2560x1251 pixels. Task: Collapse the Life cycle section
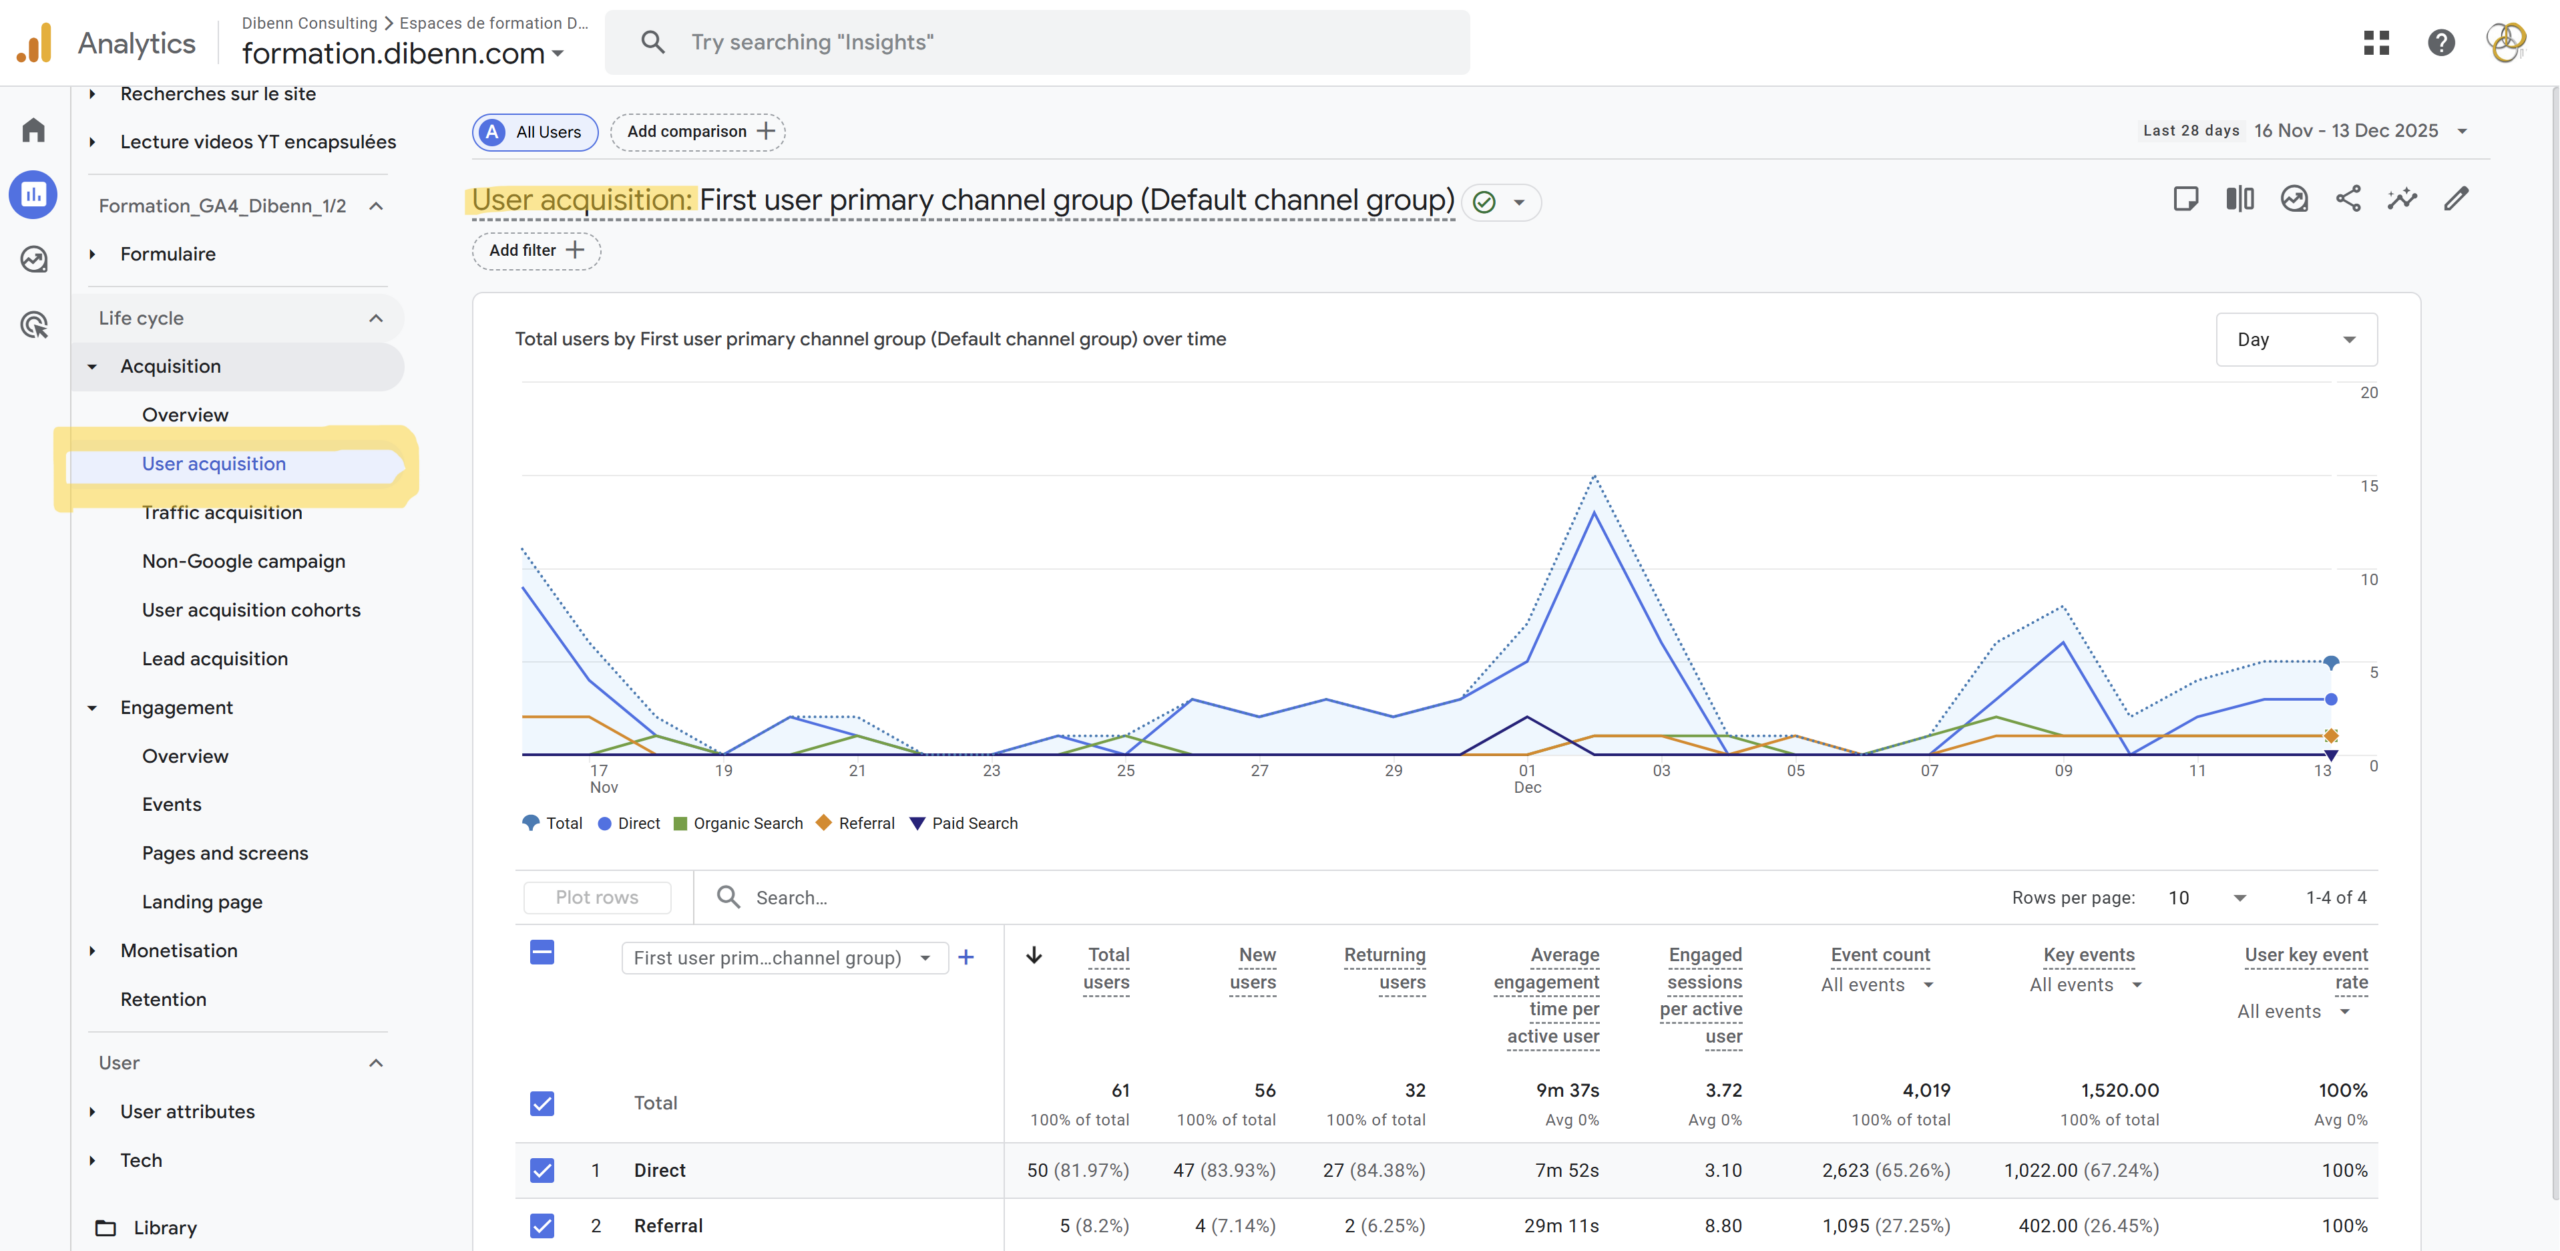click(x=376, y=318)
